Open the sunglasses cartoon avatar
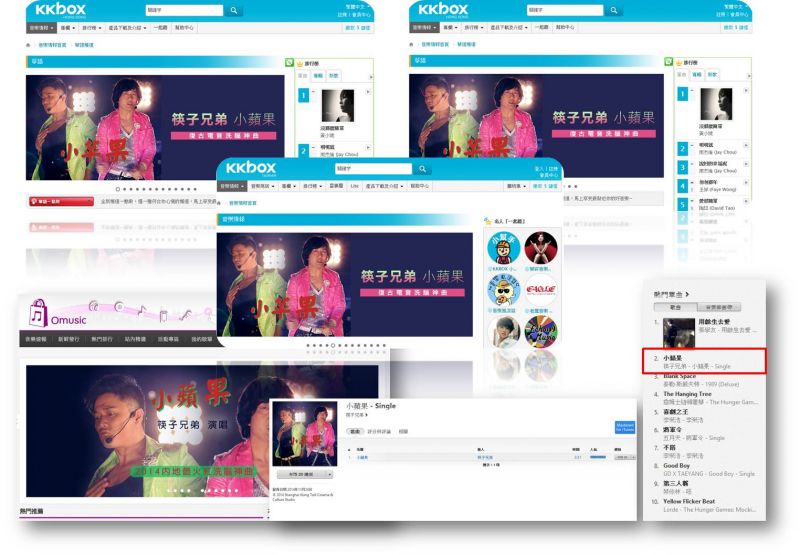Viewport: 800px width, 555px height. click(x=504, y=290)
